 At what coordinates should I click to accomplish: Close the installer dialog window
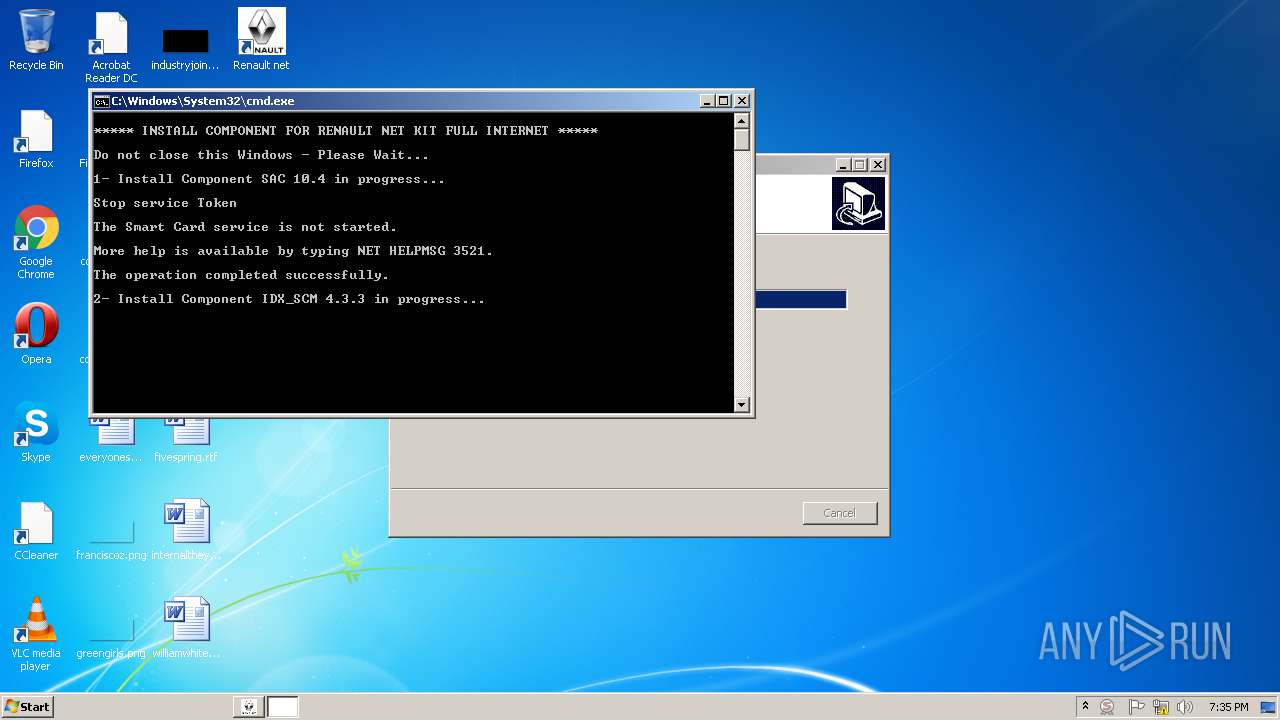click(878, 165)
